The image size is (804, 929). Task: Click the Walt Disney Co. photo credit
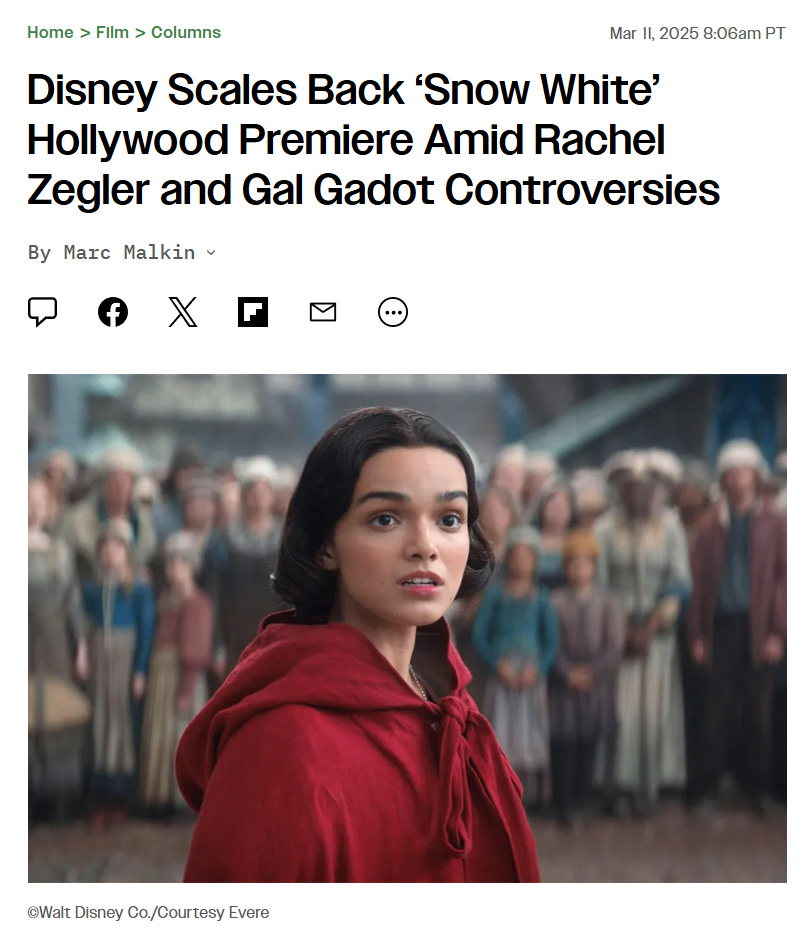click(148, 912)
